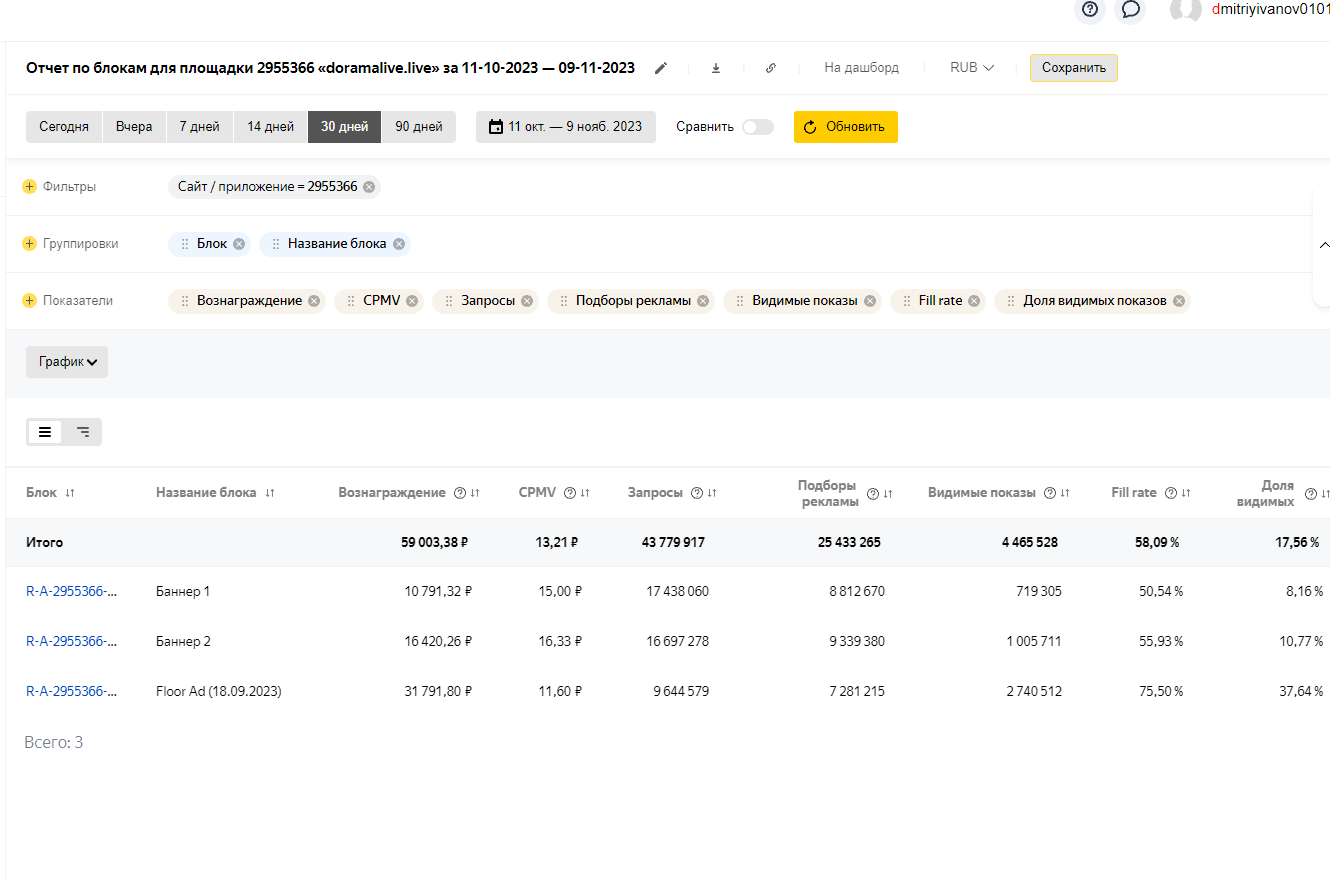Image resolution: width=1330 pixels, height=880 pixels.
Task: Remove the CPMV metric chip
Action: coord(412,301)
